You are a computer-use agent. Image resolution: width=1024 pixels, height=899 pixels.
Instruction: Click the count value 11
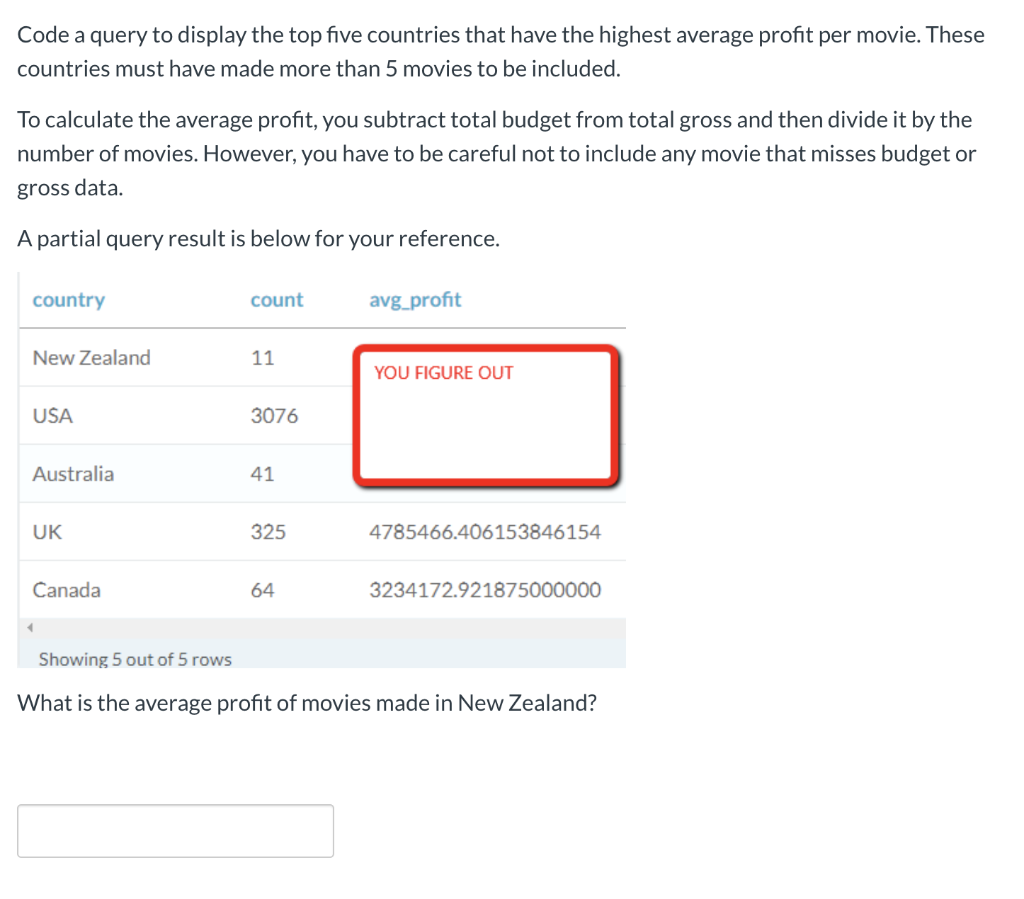pyautogui.click(x=262, y=358)
